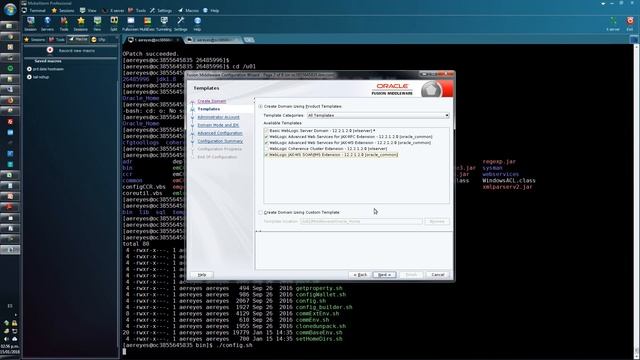Click the Template location input field
Viewport: 640px width, 360px height.
361,221
